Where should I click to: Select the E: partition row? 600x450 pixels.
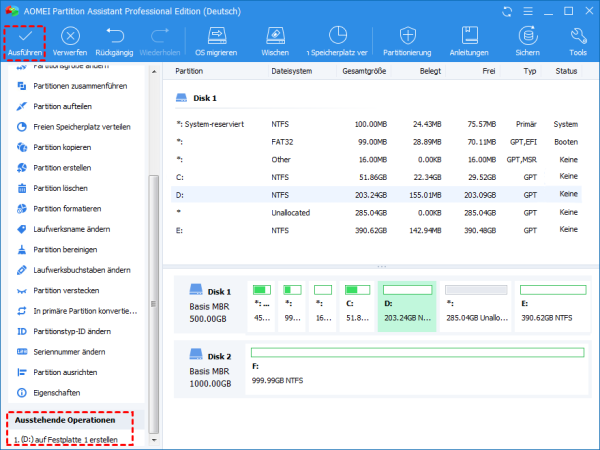pos(377,230)
